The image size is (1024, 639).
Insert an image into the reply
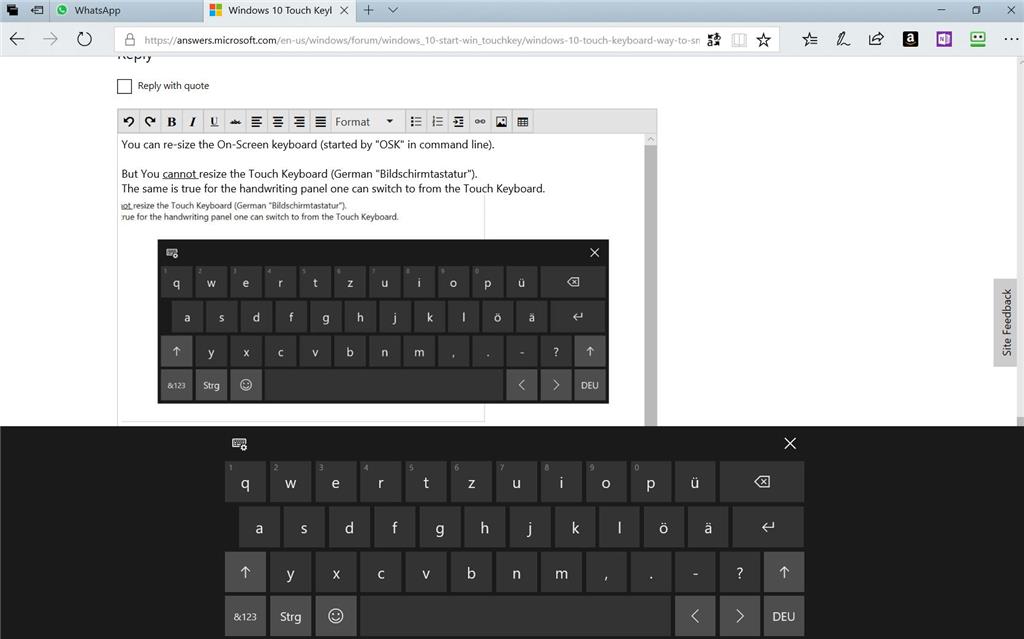(501, 121)
